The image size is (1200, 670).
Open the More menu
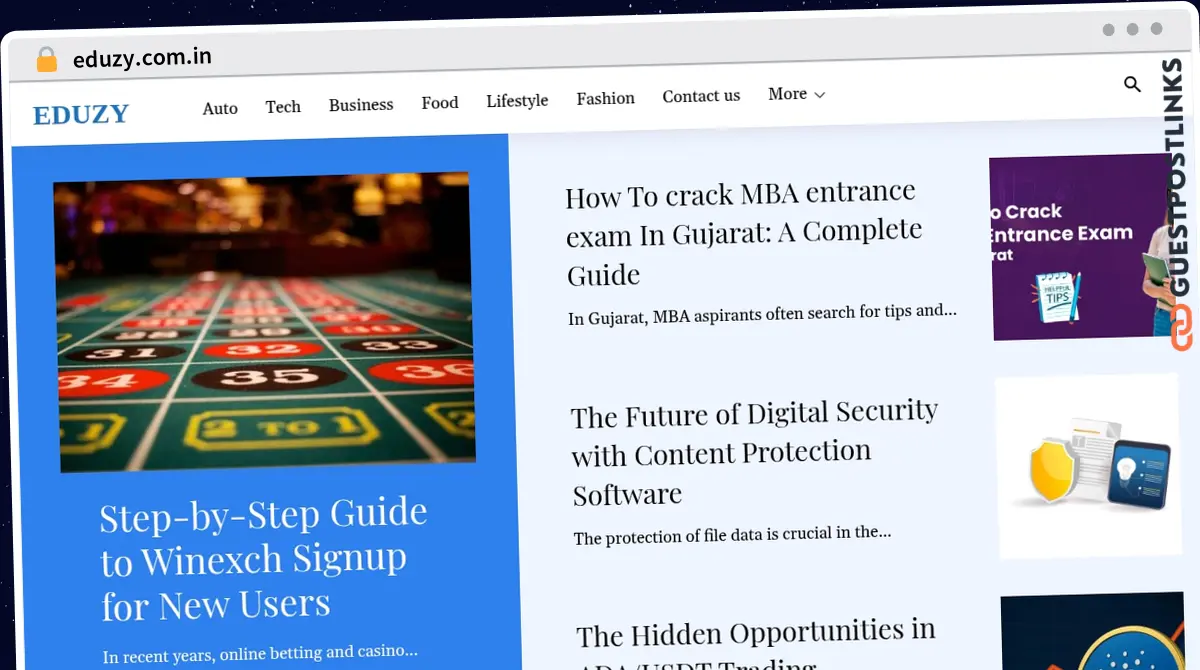point(796,94)
